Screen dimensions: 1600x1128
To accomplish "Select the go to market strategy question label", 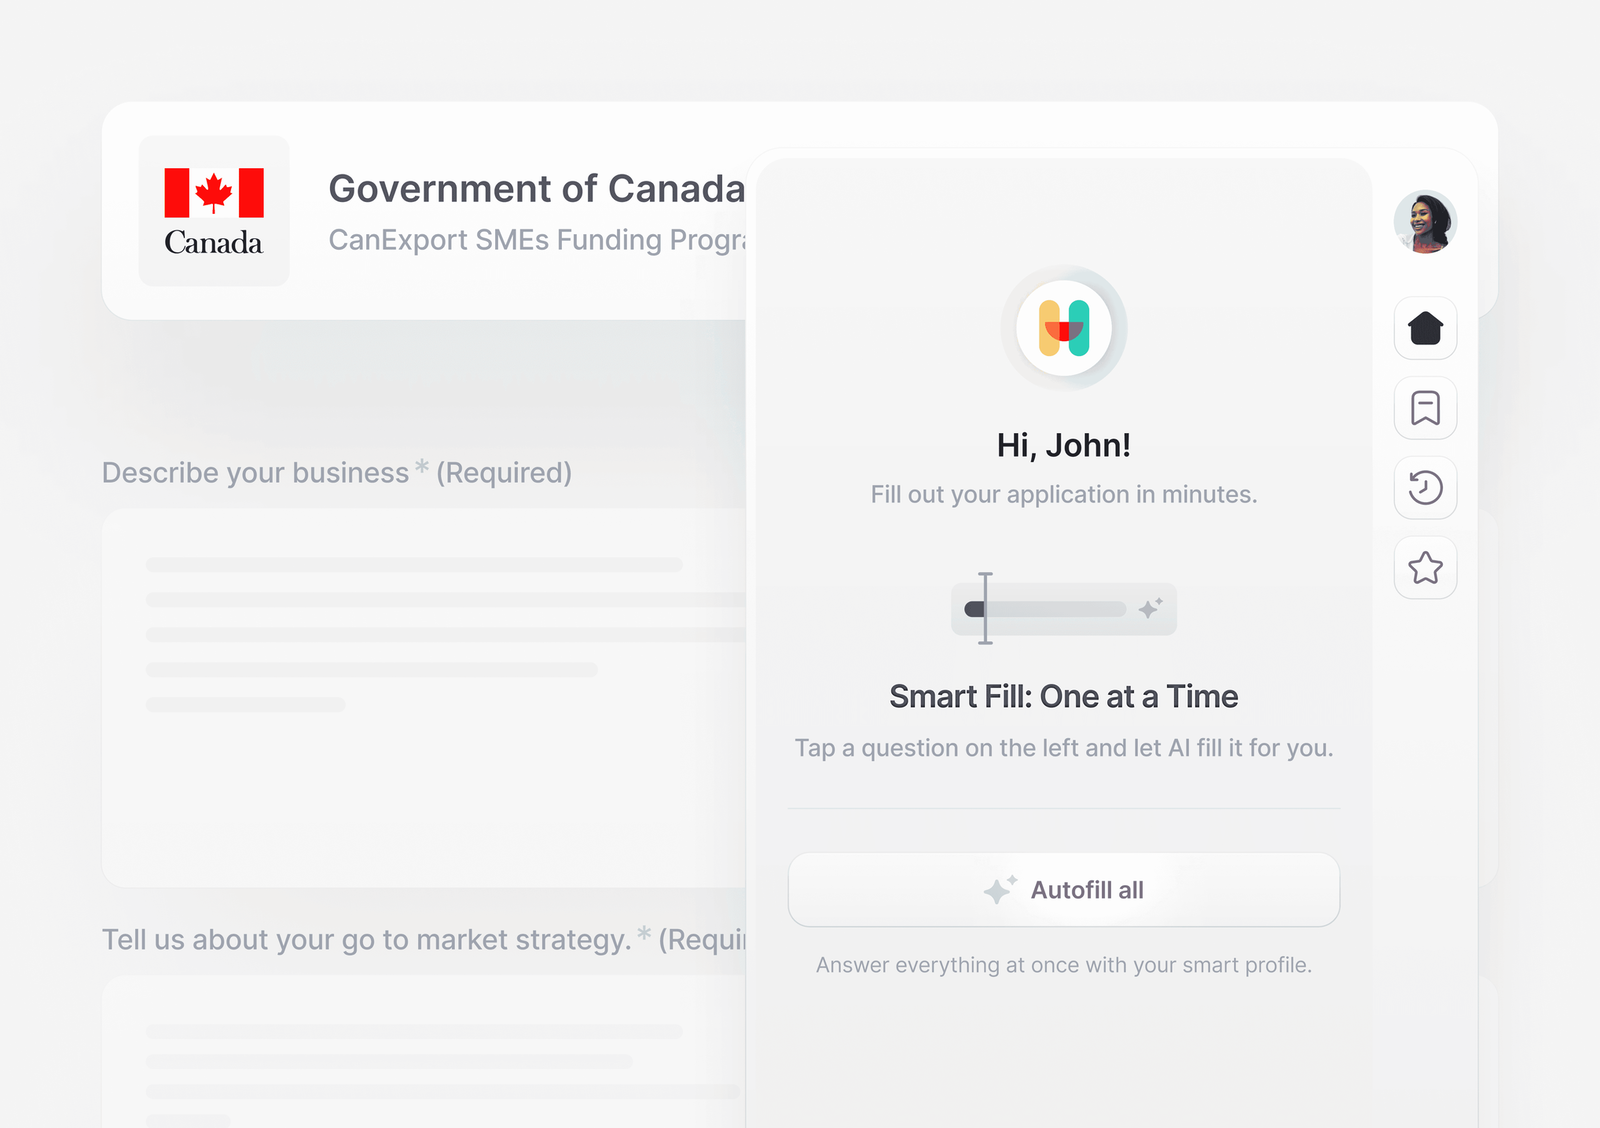I will [424, 939].
